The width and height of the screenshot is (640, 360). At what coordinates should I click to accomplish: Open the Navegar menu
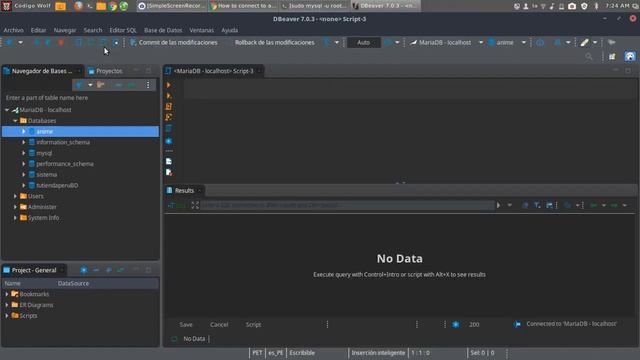[x=65, y=30]
